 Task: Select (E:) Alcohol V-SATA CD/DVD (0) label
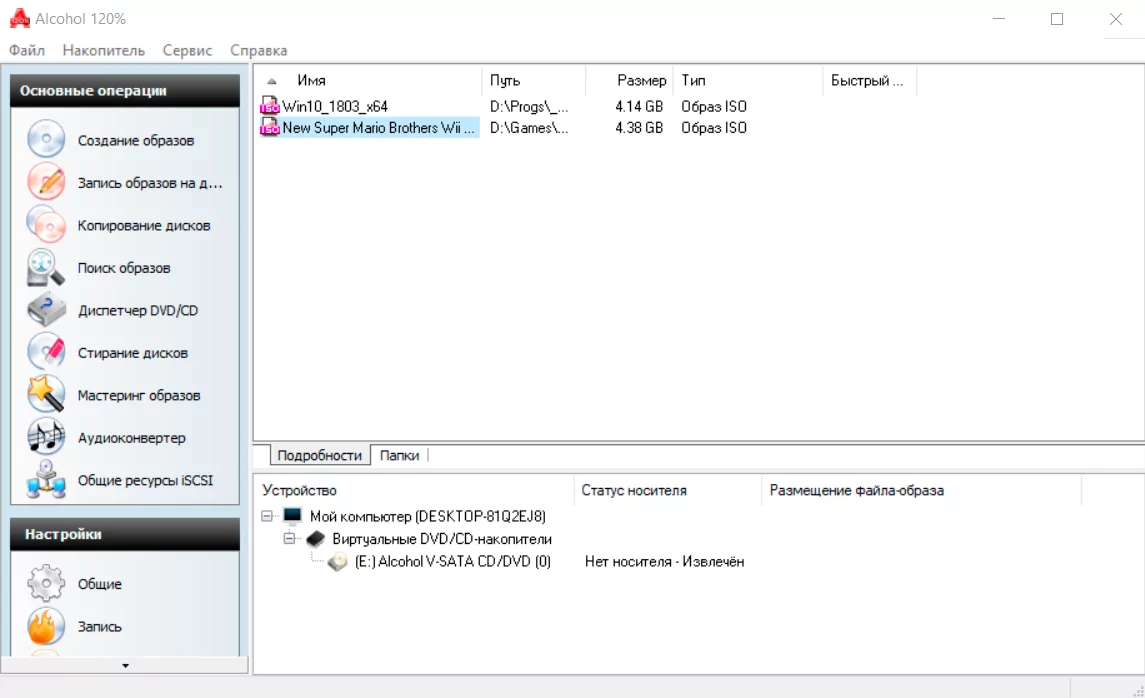point(453,561)
